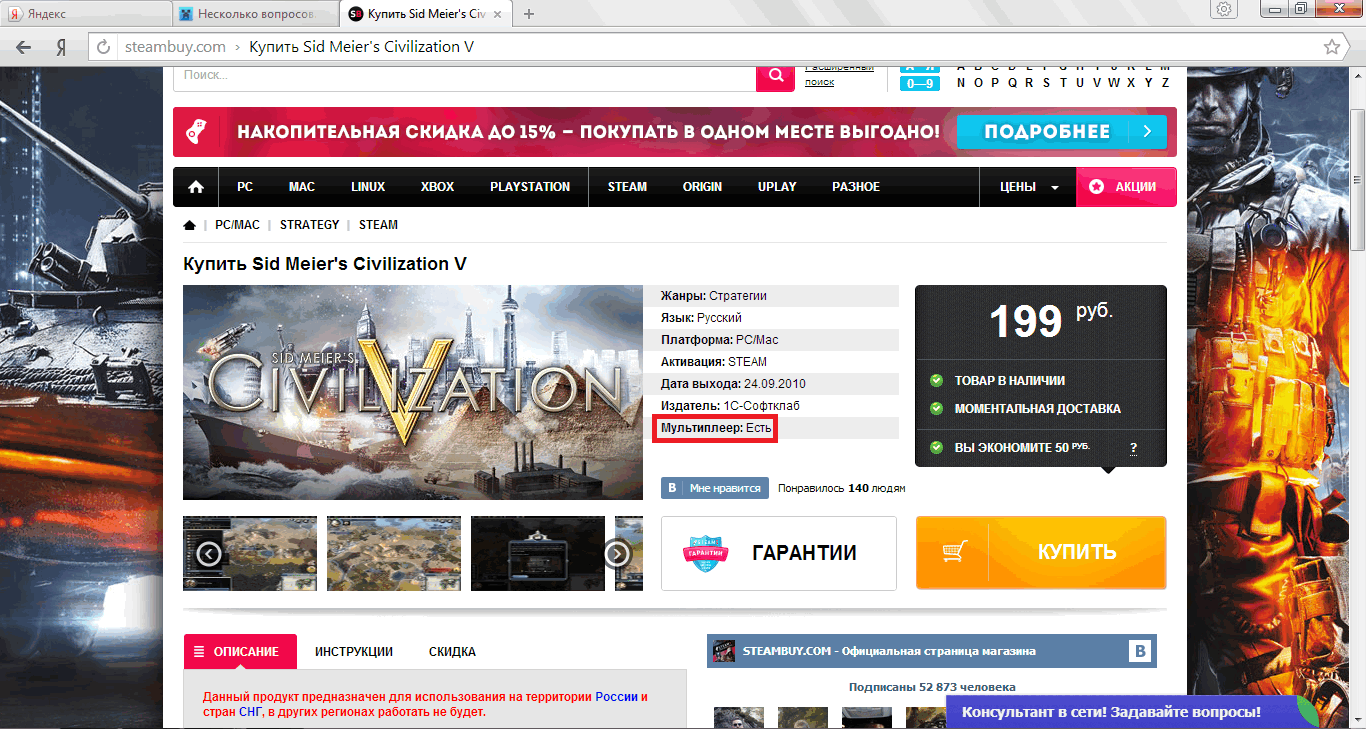This screenshot has width=1366, height=729.
Task: Click the VK 'B' logo in the community widget
Action: (x=1140, y=651)
